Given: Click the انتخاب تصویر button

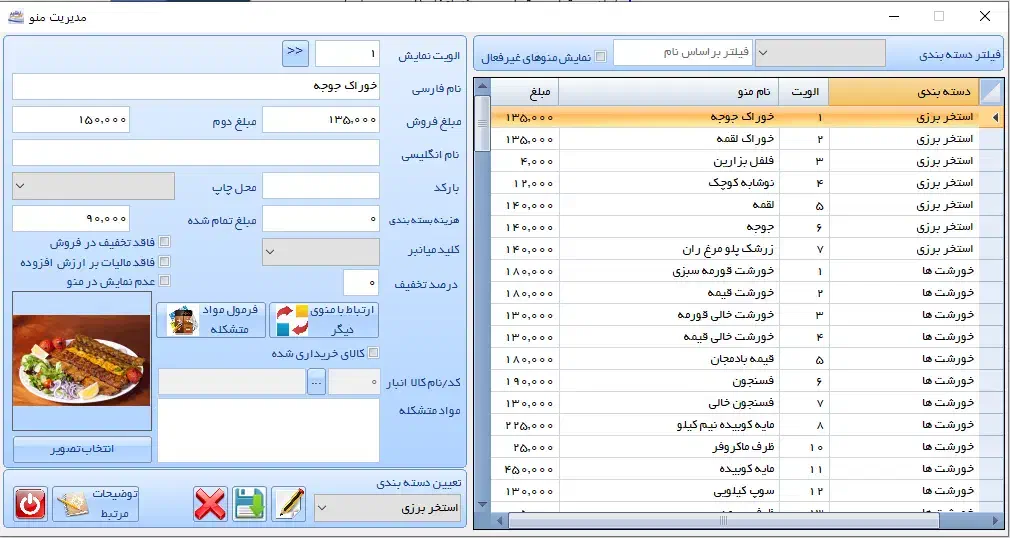Looking at the screenshot, I should click(82, 449).
